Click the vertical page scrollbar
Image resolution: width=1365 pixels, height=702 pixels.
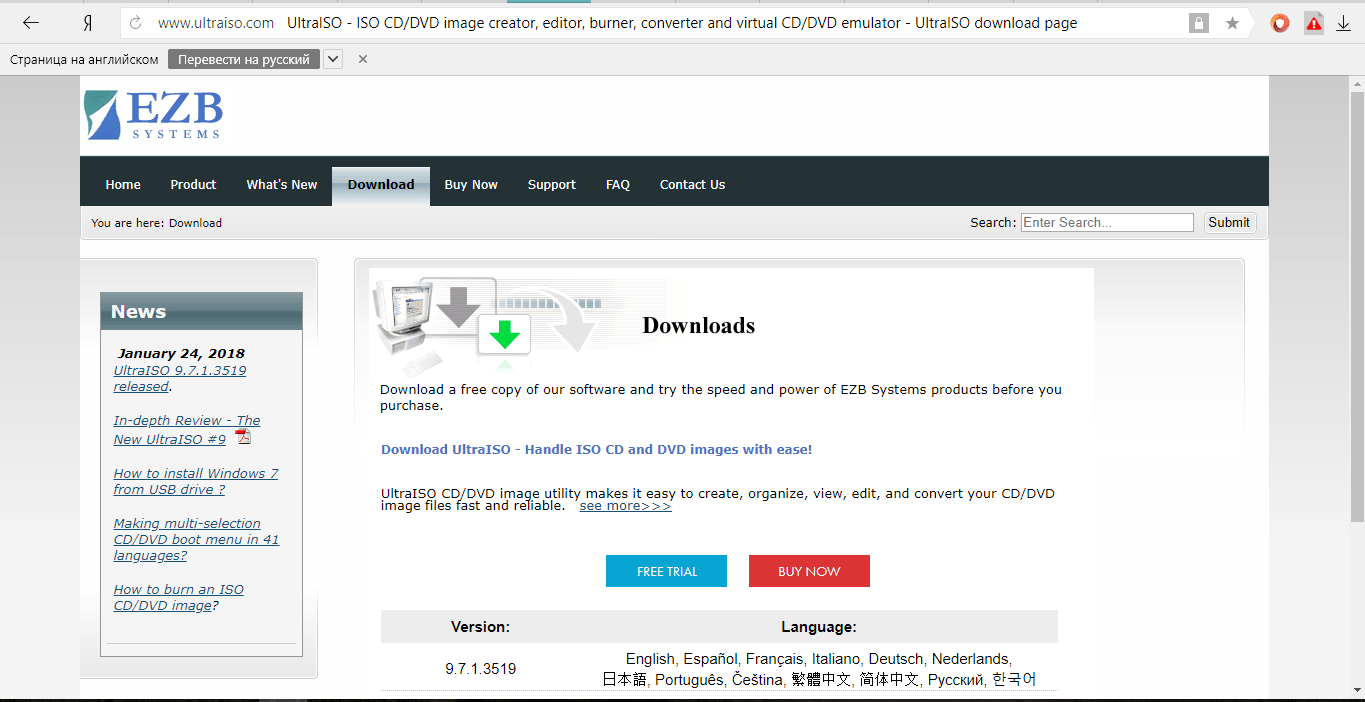(1357, 307)
